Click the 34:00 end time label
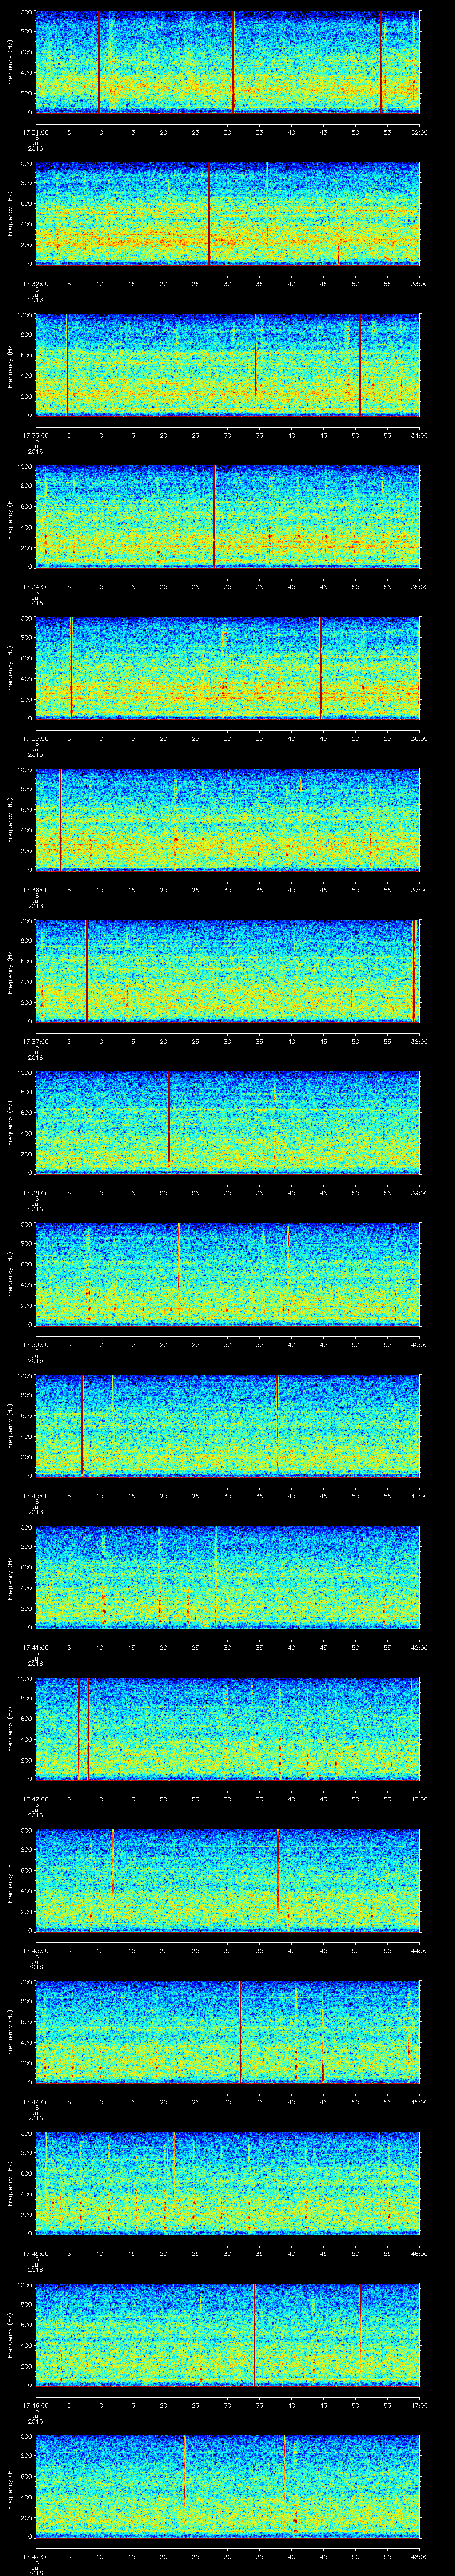This screenshot has width=455, height=2576. (420, 435)
